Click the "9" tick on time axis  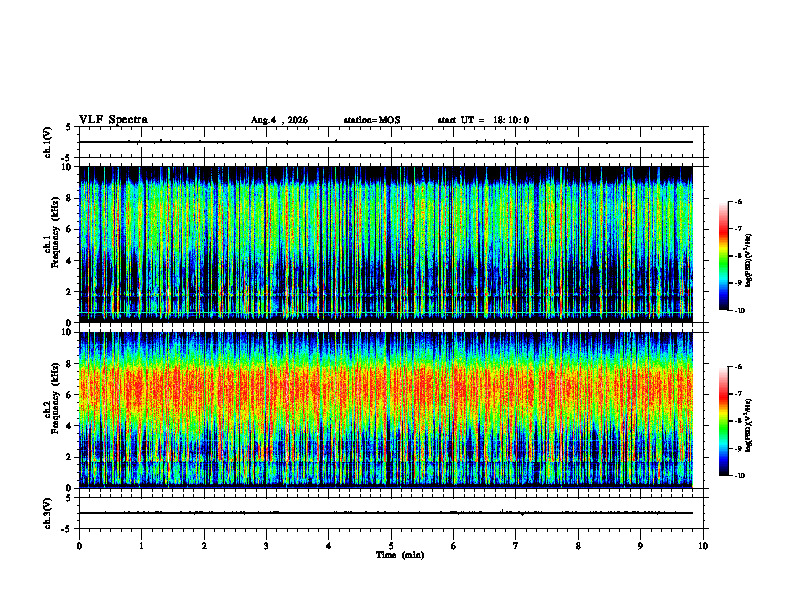640,546
